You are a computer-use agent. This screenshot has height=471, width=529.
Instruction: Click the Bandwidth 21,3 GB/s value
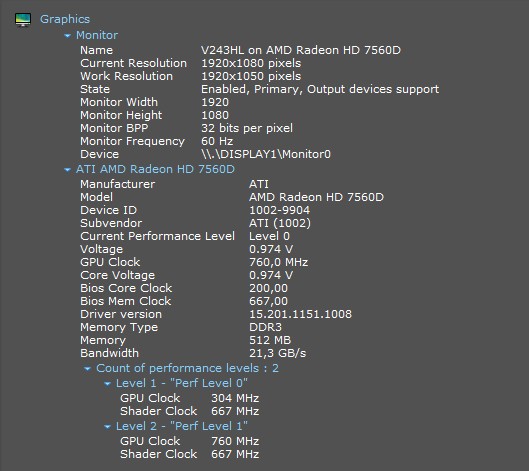pos(278,353)
